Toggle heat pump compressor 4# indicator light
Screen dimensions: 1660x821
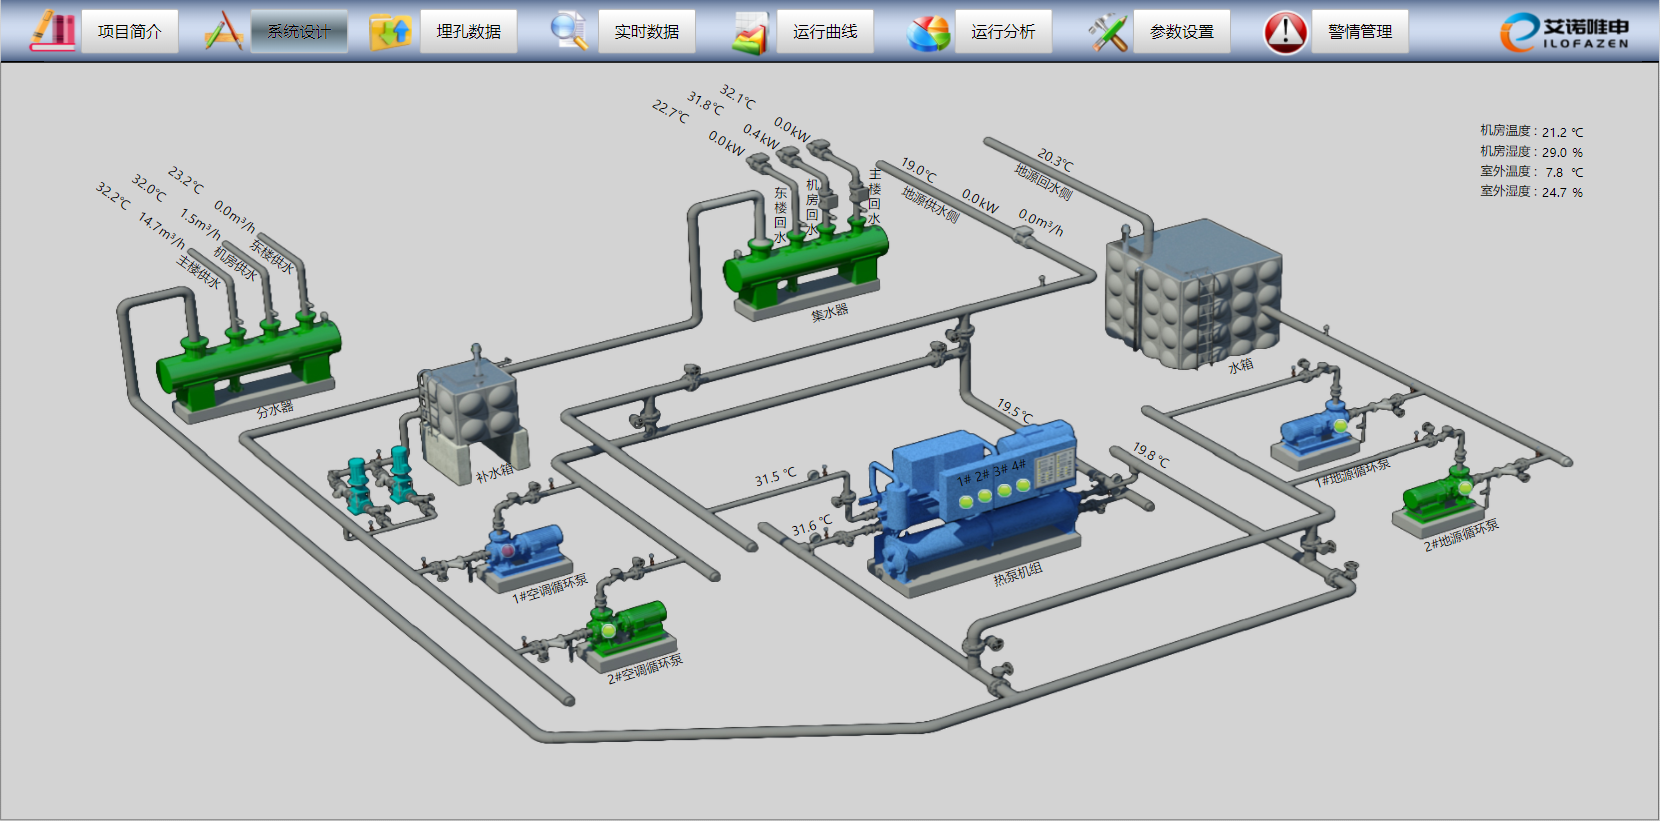(x=1022, y=485)
